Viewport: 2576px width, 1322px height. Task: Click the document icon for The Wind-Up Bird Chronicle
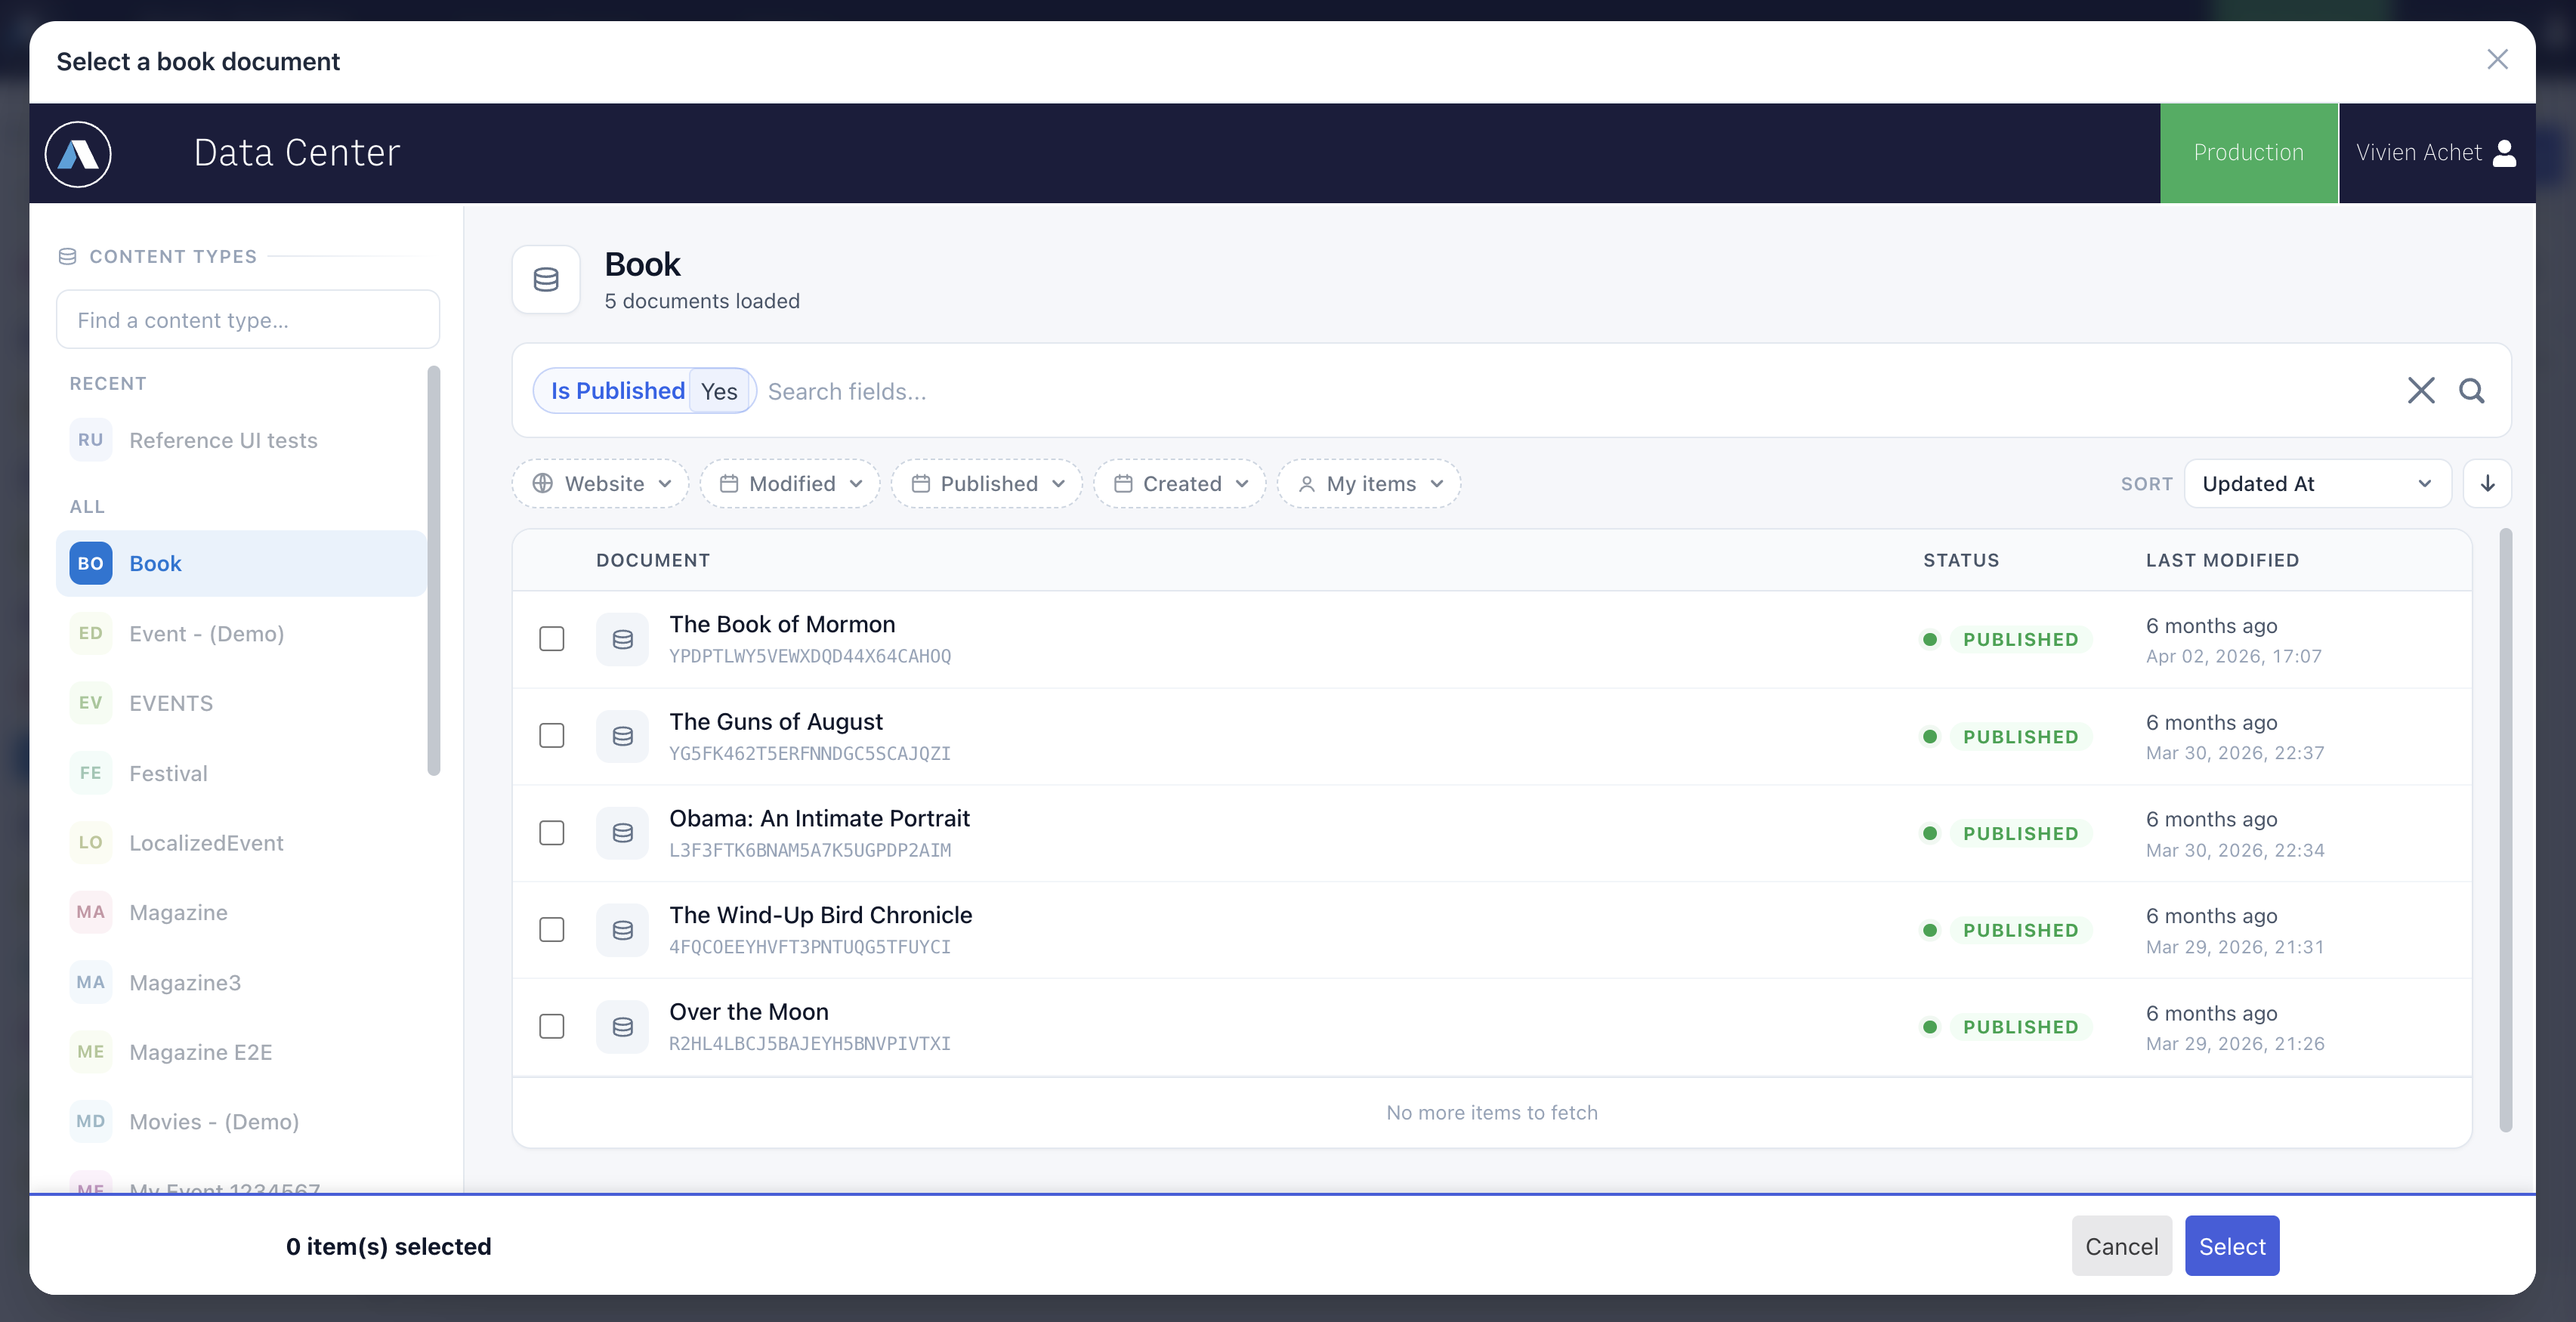click(x=622, y=930)
